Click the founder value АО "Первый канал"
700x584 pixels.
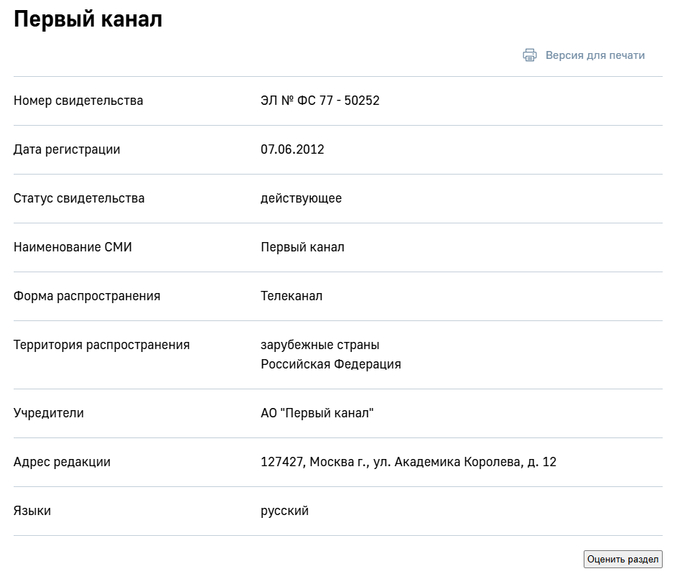pyautogui.click(x=317, y=413)
